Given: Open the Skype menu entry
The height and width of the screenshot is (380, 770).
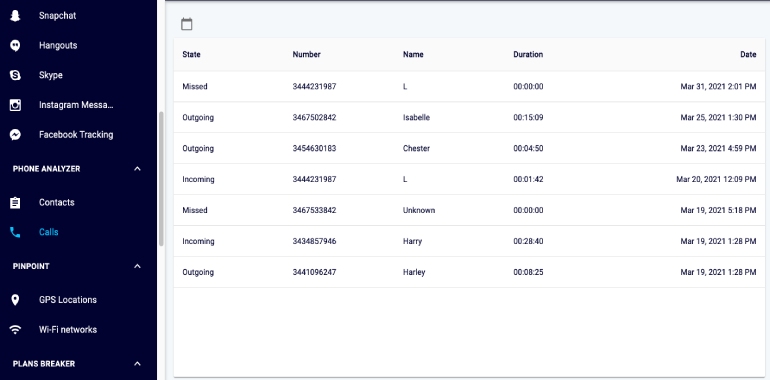Looking at the screenshot, I should [x=51, y=75].
